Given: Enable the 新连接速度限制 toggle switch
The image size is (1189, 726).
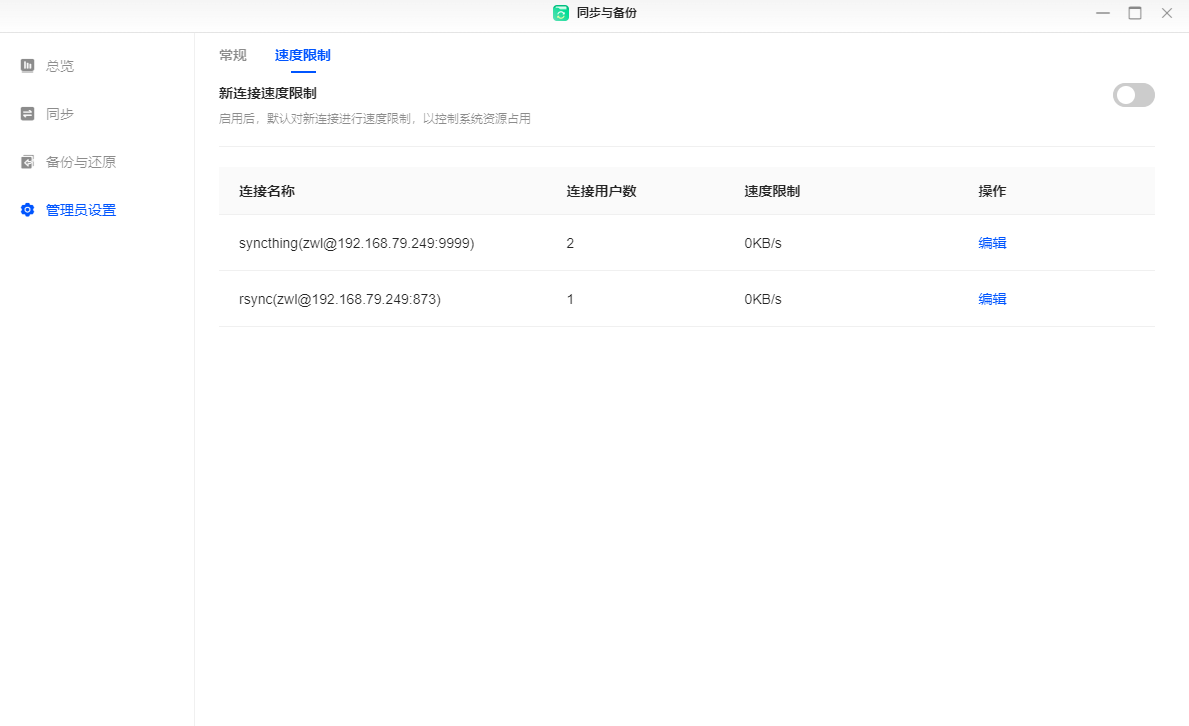Looking at the screenshot, I should [x=1134, y=95].
